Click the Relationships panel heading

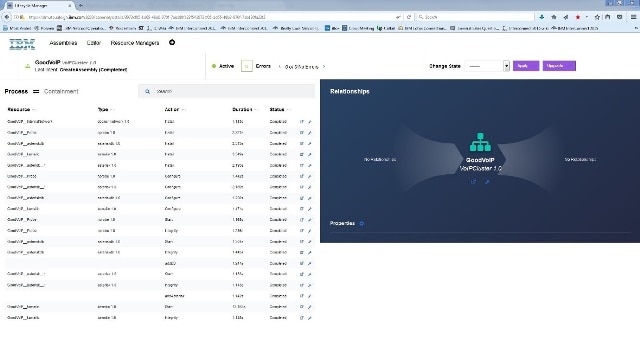350,91
